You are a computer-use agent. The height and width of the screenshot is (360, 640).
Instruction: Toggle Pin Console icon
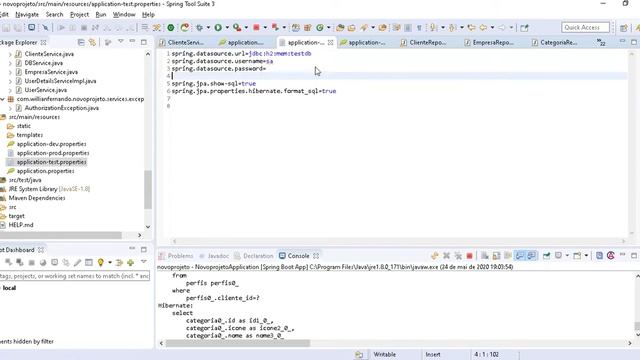tap(546, 256)
